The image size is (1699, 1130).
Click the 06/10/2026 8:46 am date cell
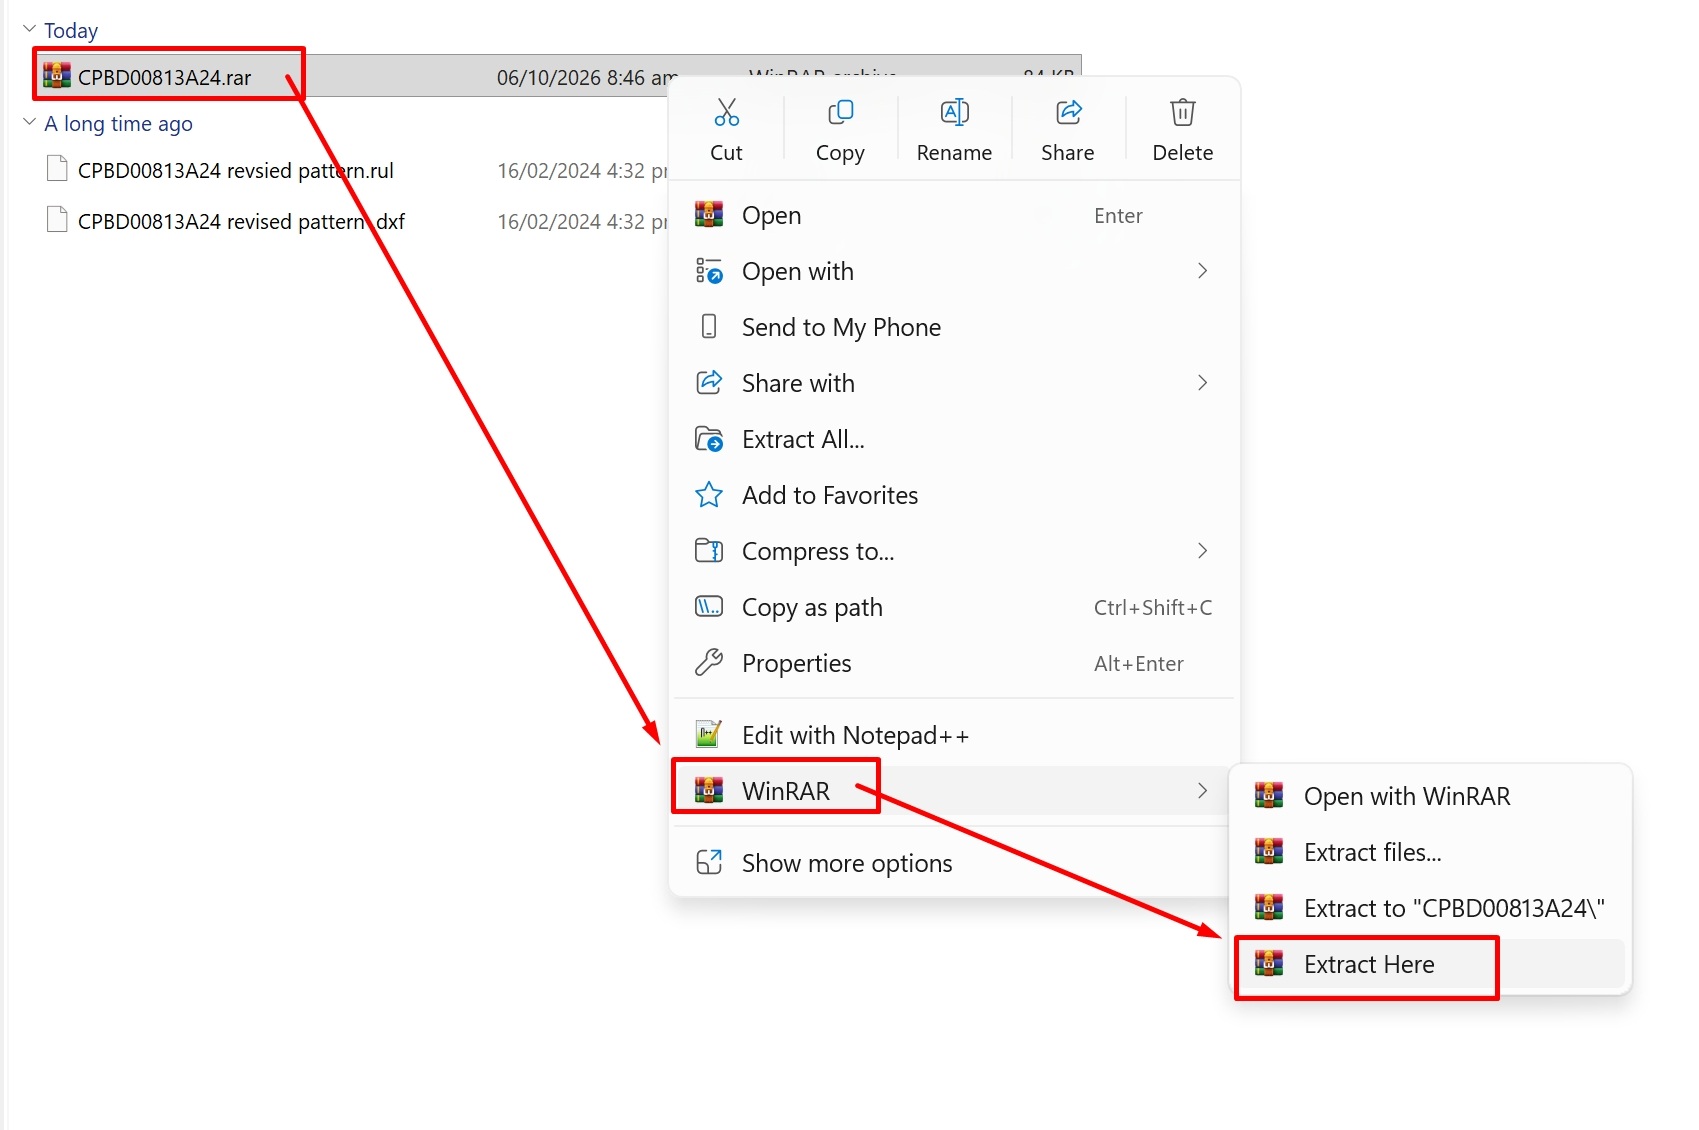587,78
